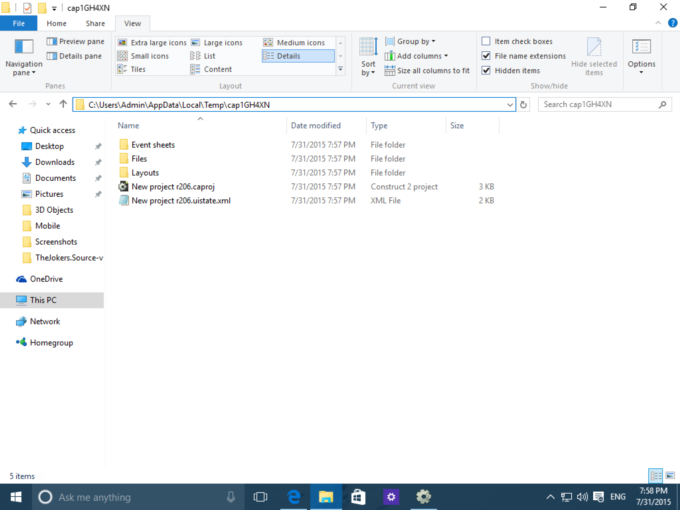
Task: Click the Windows Start button
Action: [x=16, y=497]
